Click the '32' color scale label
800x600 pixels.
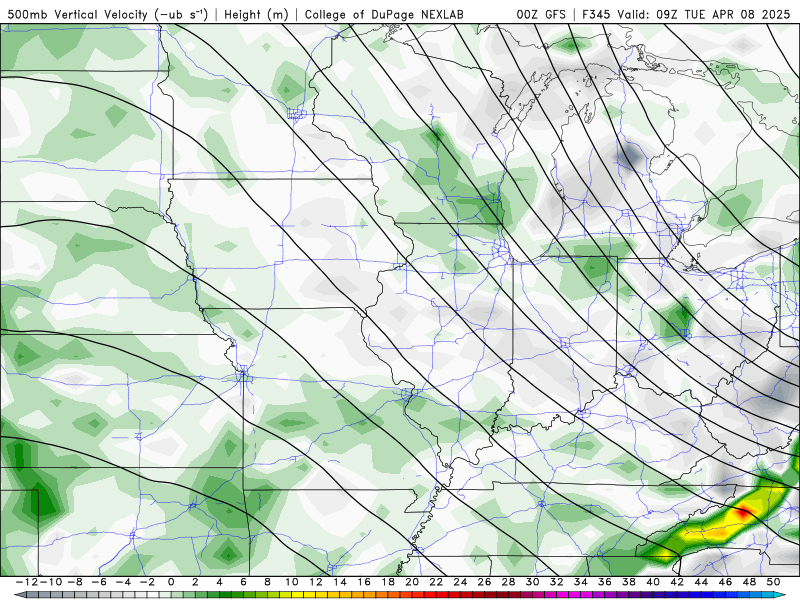click(x=557, y=582)
